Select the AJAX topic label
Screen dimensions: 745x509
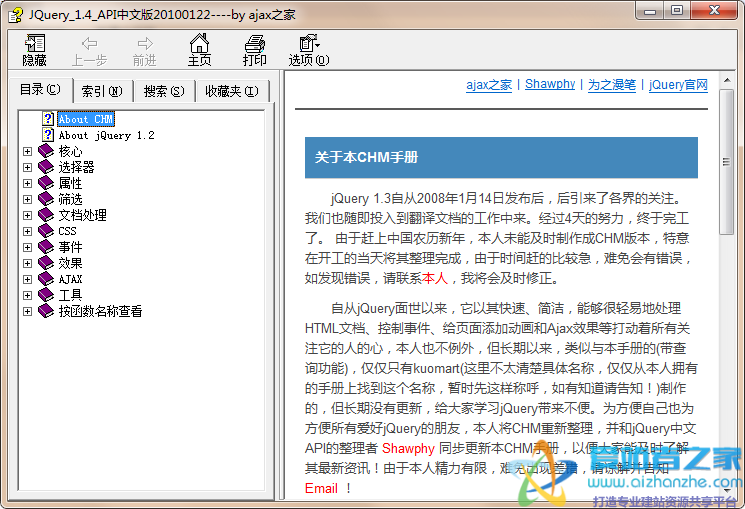click(x=70, y=279)
